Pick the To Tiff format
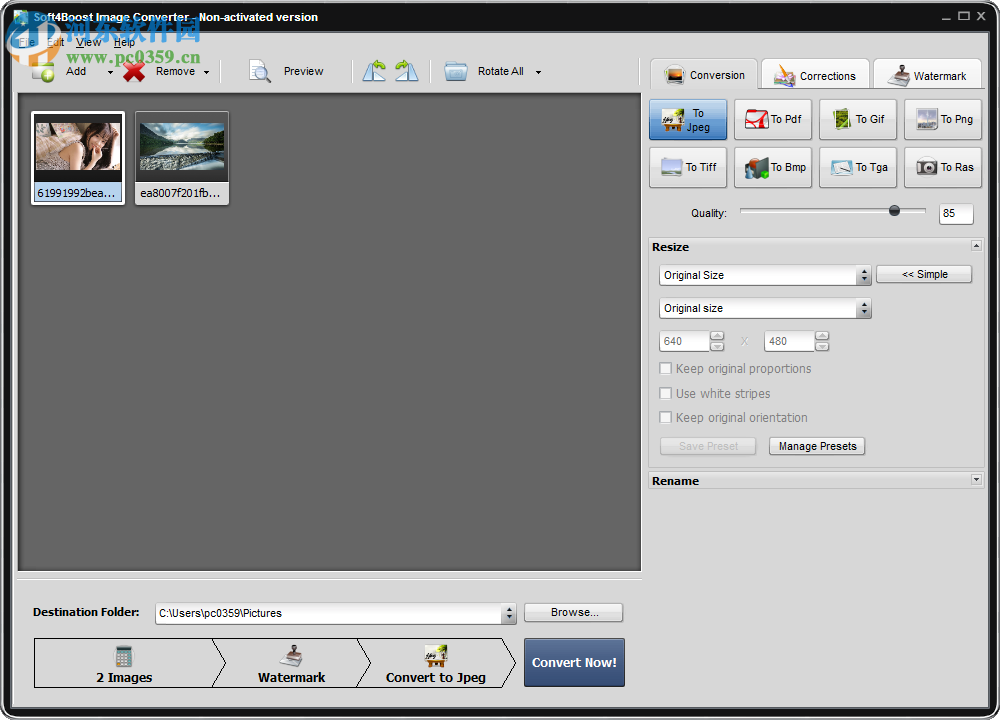 [687, 167]
